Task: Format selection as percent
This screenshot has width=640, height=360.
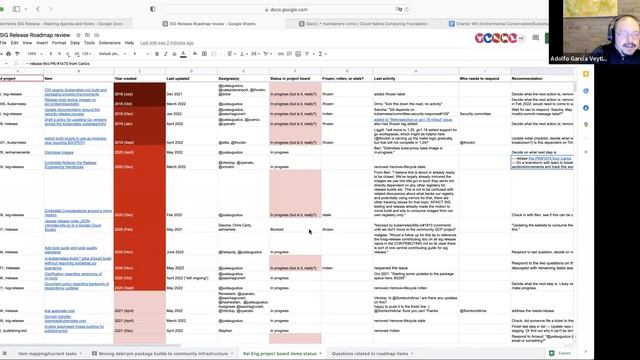Action: pos(60,54)
